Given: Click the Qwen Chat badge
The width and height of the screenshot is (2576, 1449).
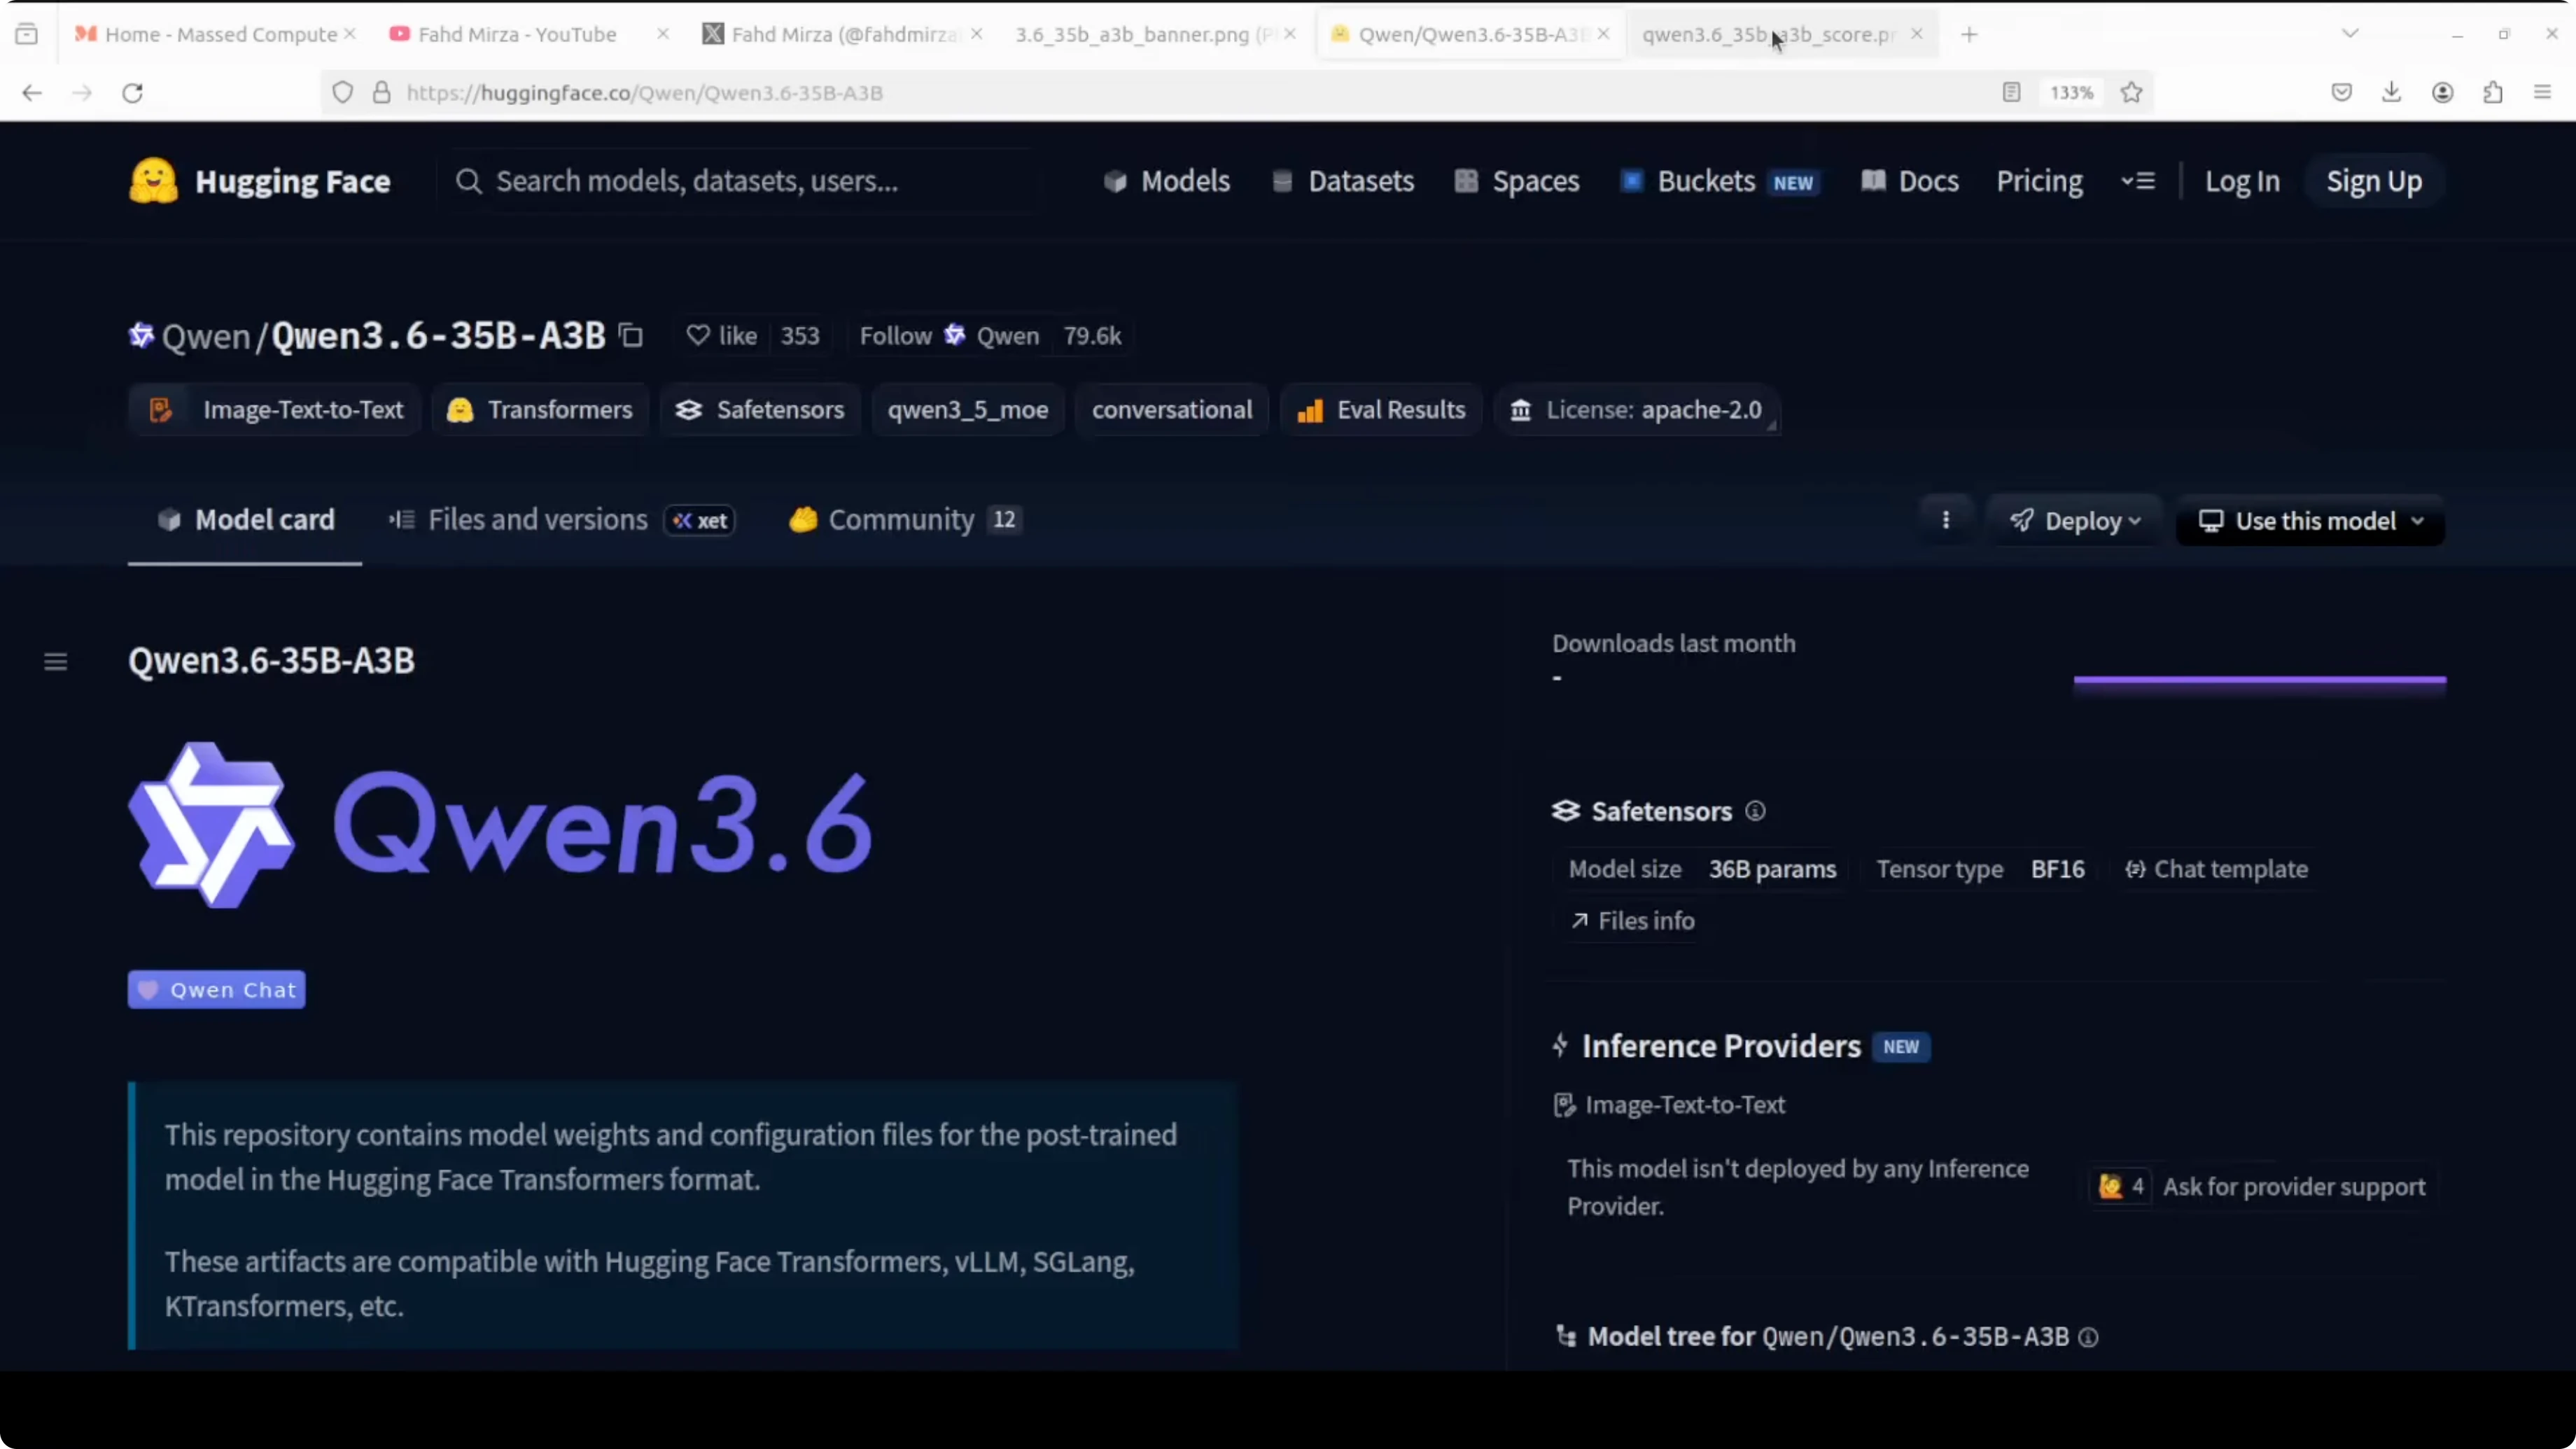Looking at the screenshot, I should coord(217,989).
